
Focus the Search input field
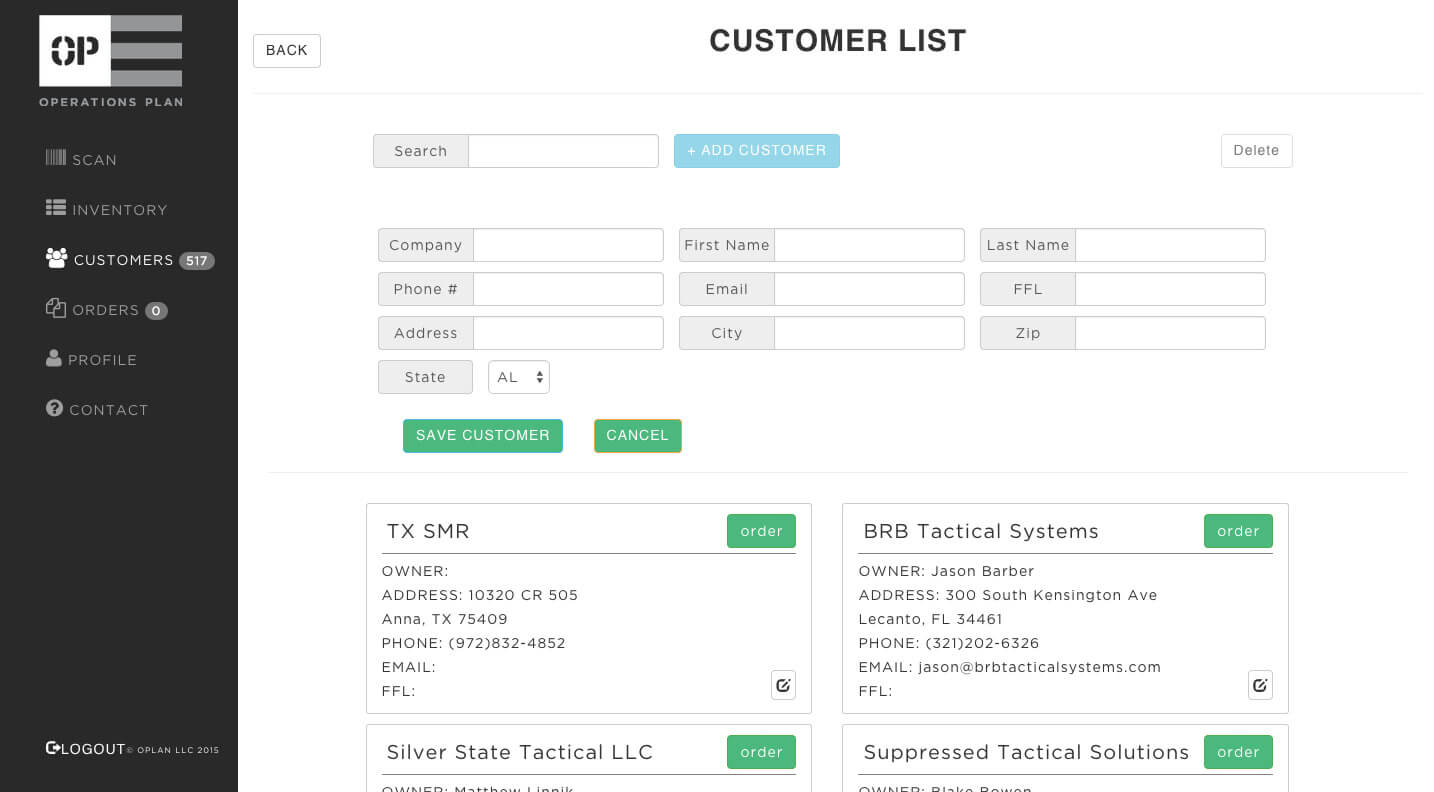pyautogui.click(x=563, y=151)
